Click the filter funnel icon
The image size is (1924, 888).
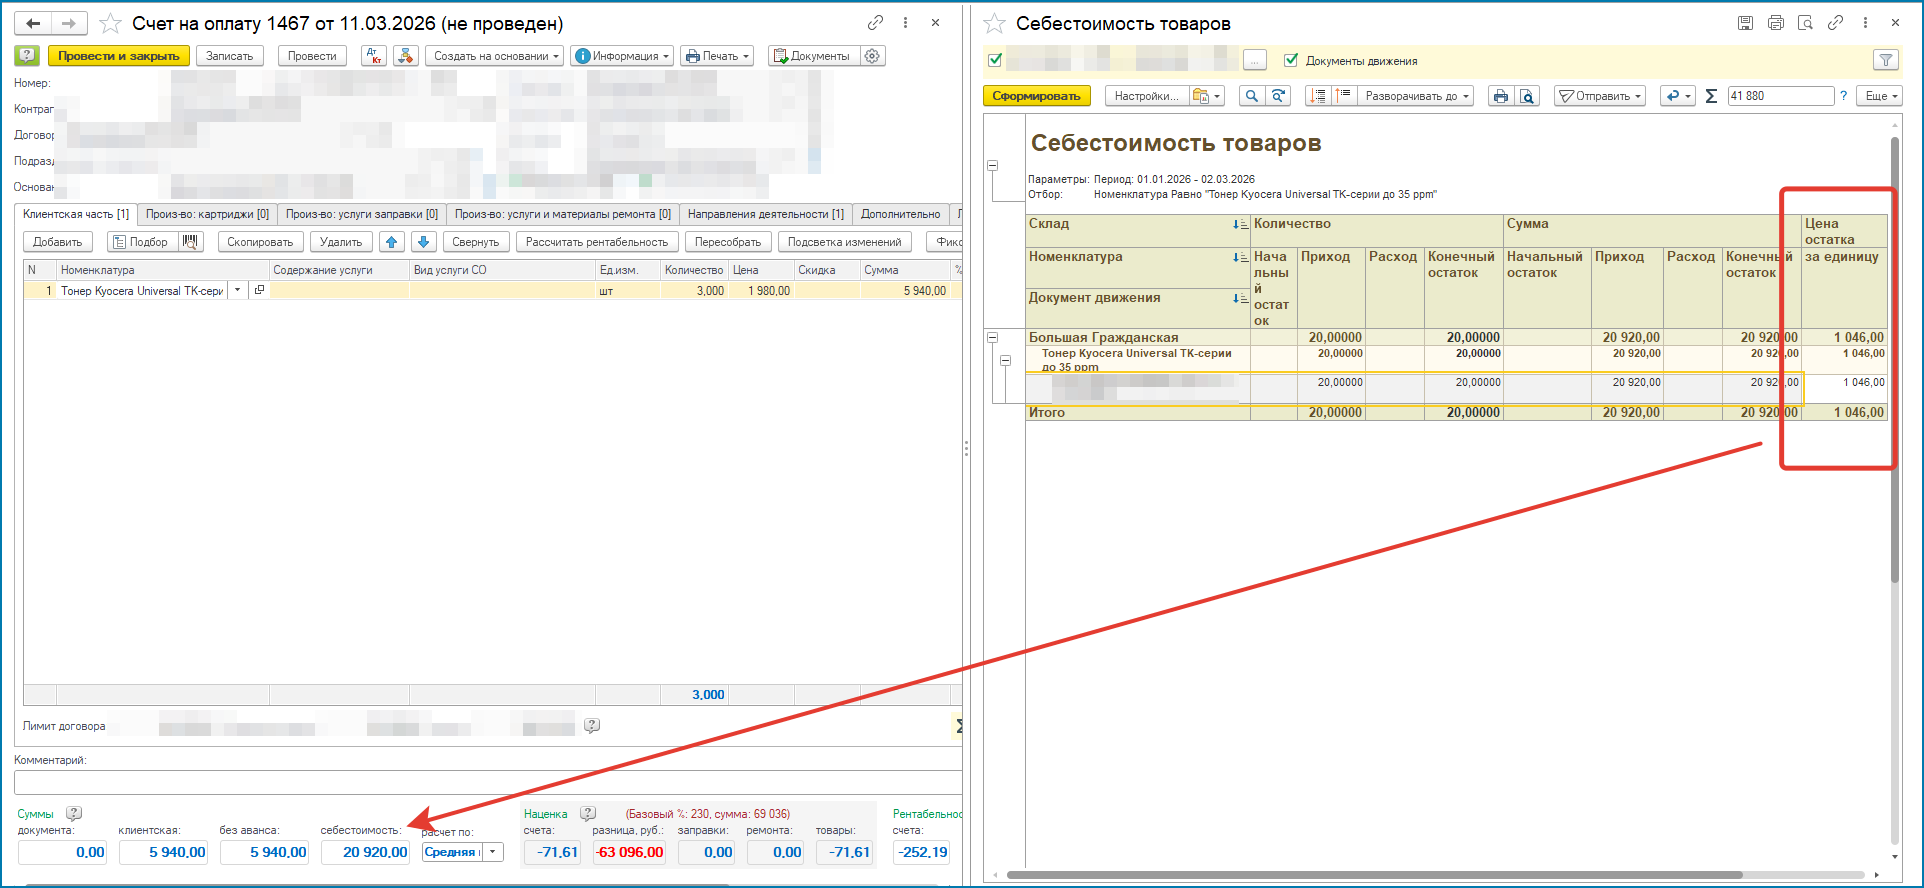click(x=1885, y=61)
